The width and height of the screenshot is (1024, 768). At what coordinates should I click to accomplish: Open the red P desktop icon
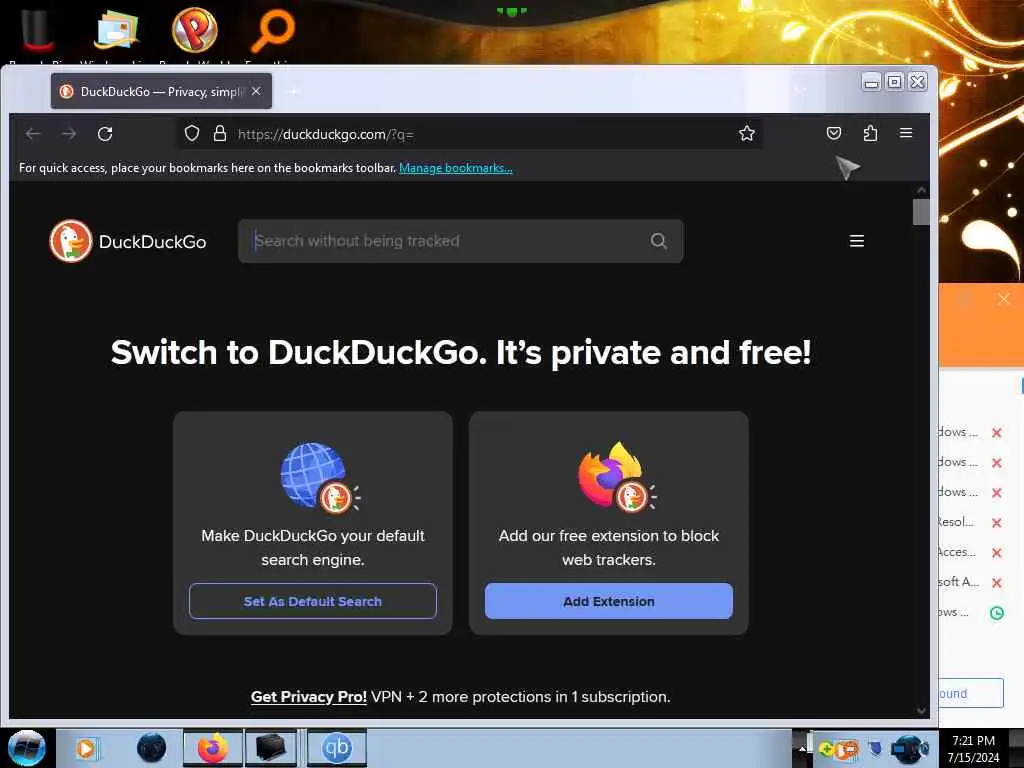tap(194, 30)
